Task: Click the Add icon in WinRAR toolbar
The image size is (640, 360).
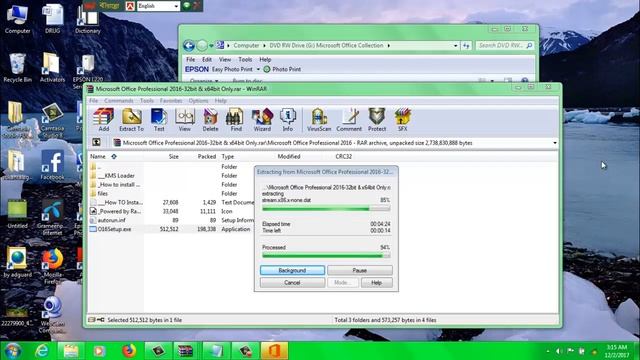Action: pyautogui.click(x=103, y=120)
